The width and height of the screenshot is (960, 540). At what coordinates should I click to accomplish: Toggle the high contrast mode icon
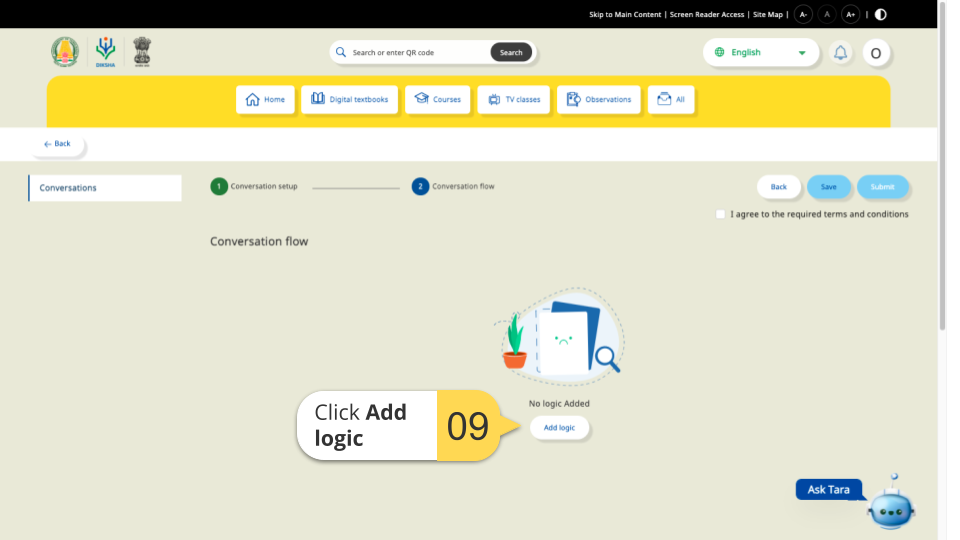pos(880,14)
